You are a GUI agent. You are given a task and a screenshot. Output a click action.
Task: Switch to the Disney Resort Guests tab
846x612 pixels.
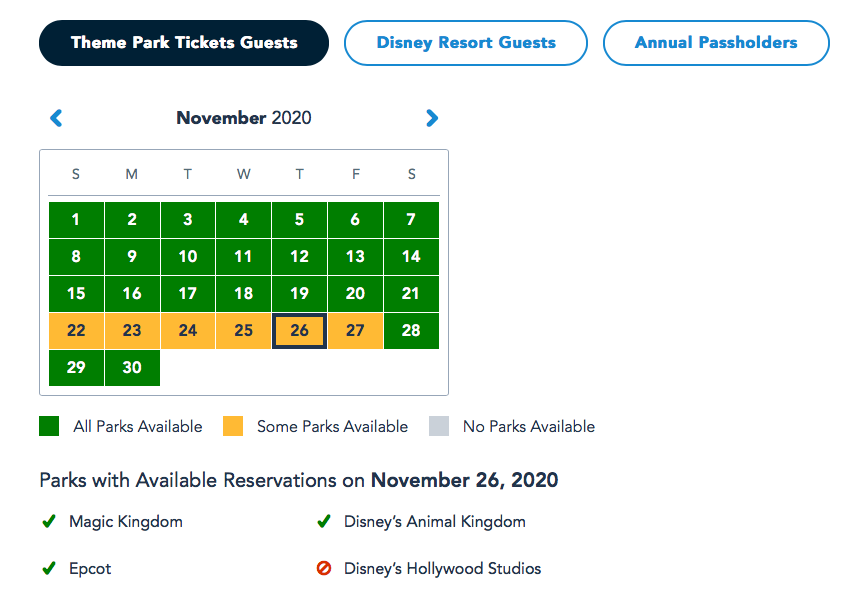click(x=466, y=43)
